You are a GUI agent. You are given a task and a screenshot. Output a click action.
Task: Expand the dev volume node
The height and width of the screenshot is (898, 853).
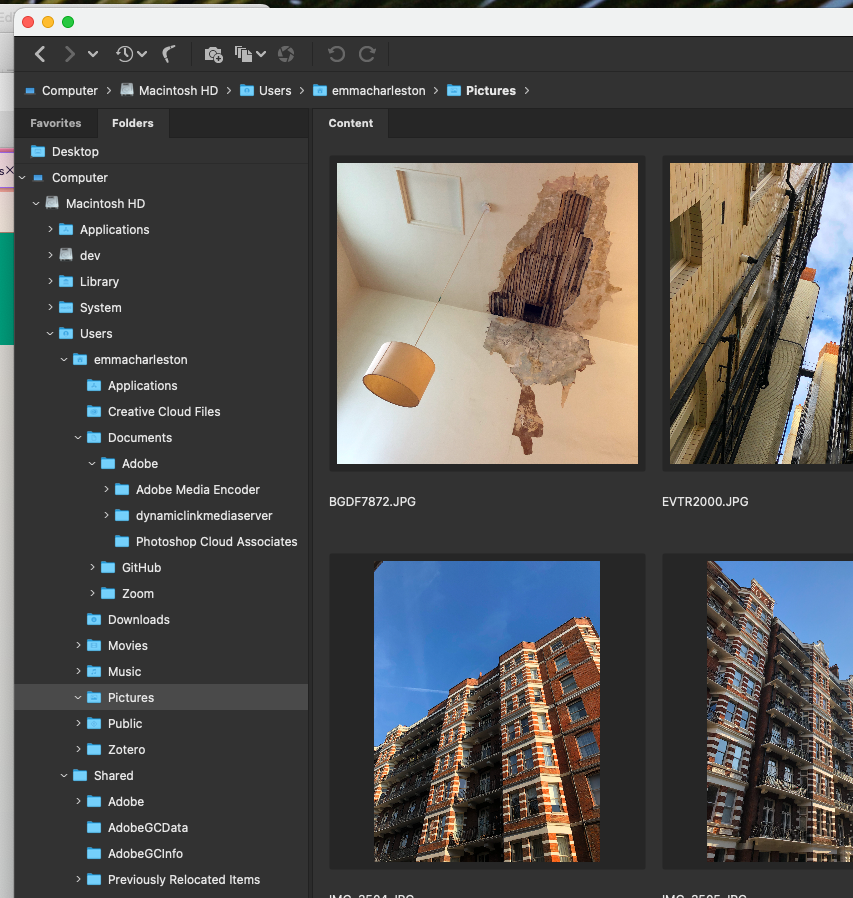coord(50,255)
